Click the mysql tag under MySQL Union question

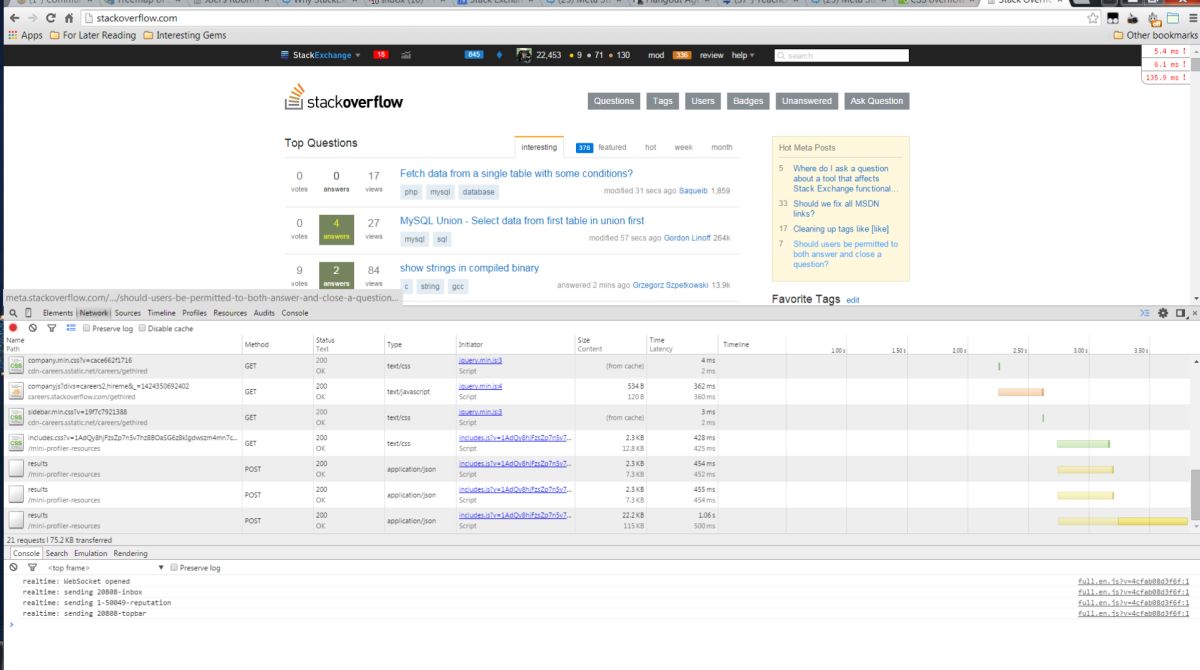[x=414, y=239]
